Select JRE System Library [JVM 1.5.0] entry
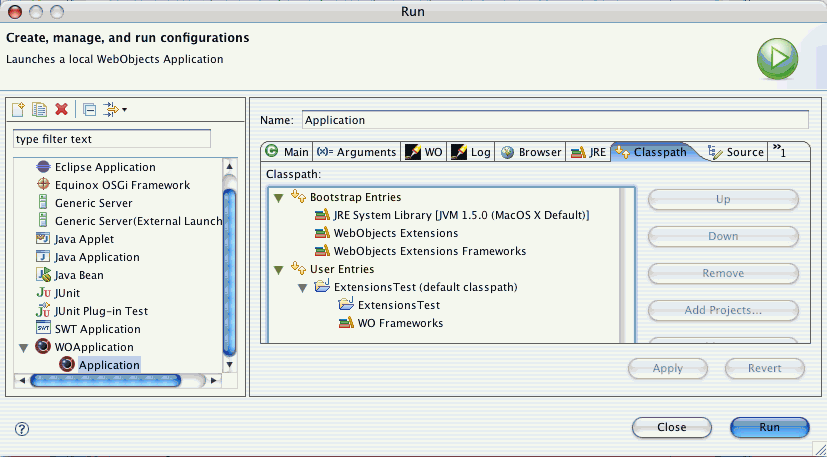Viewport: 827px width, 457px height. point(452,215)
